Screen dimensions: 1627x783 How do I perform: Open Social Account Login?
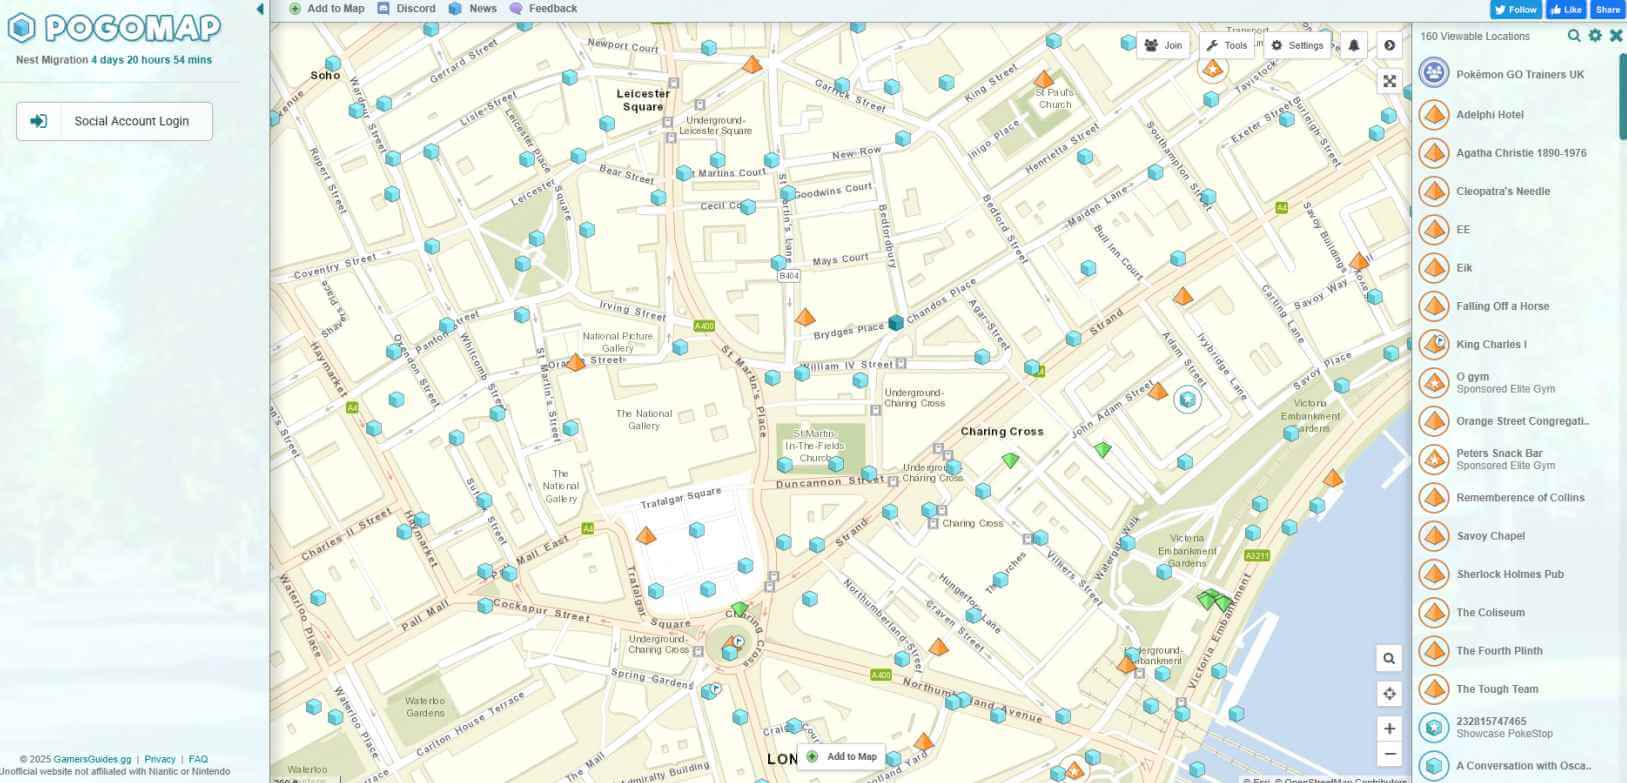click(x=114, y=121)
